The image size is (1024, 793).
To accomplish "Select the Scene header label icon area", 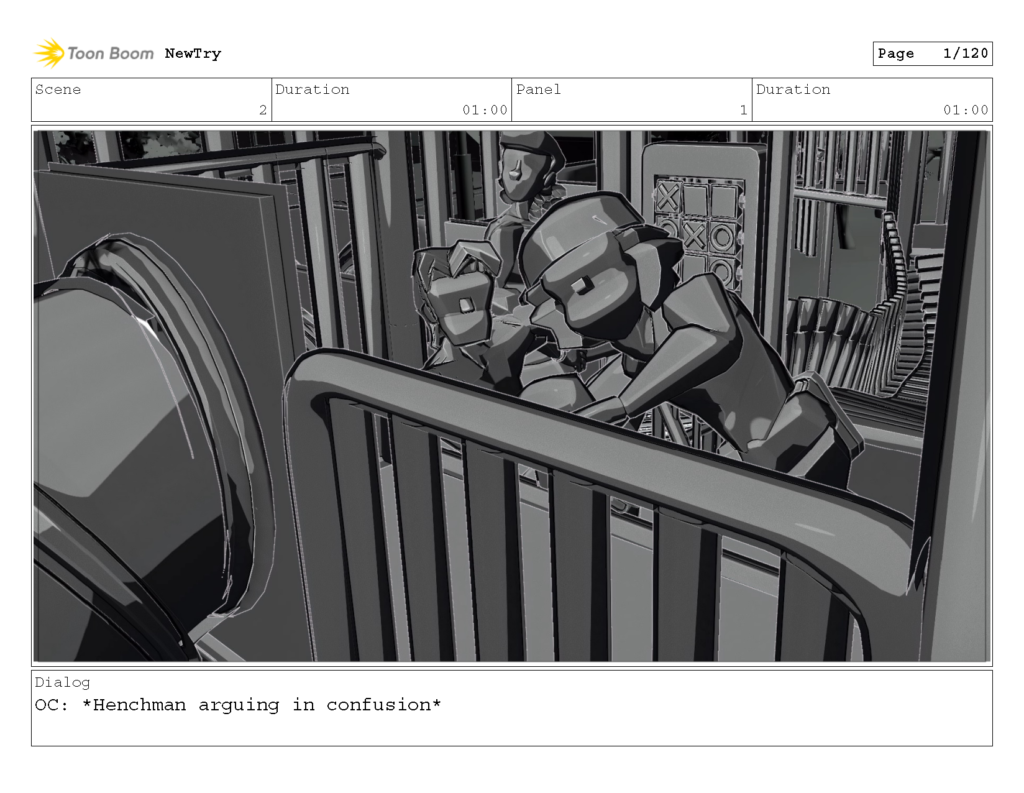I will coord(60,90).
